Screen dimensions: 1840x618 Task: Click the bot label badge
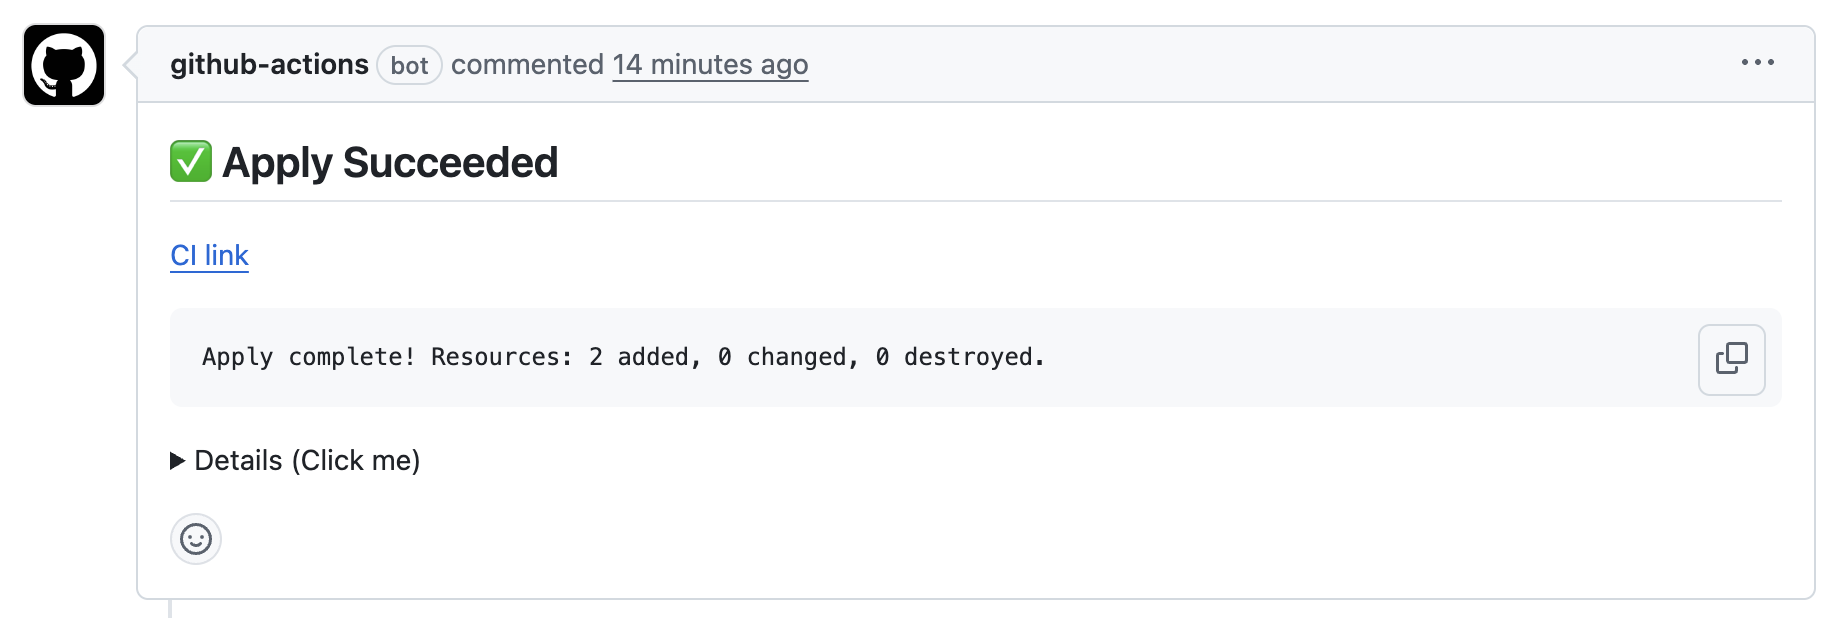click(x=409, y=65)
